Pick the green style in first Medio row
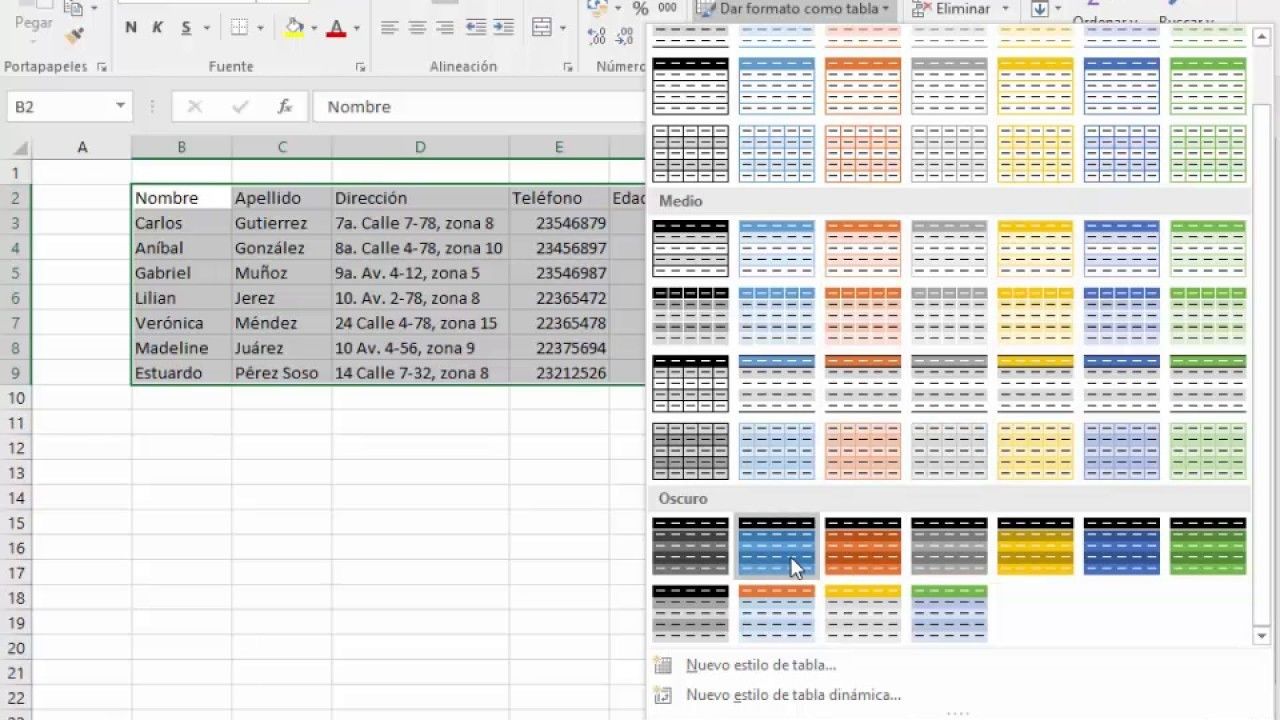This screenshot has height=720, width=1280. tap(1208, 248)
